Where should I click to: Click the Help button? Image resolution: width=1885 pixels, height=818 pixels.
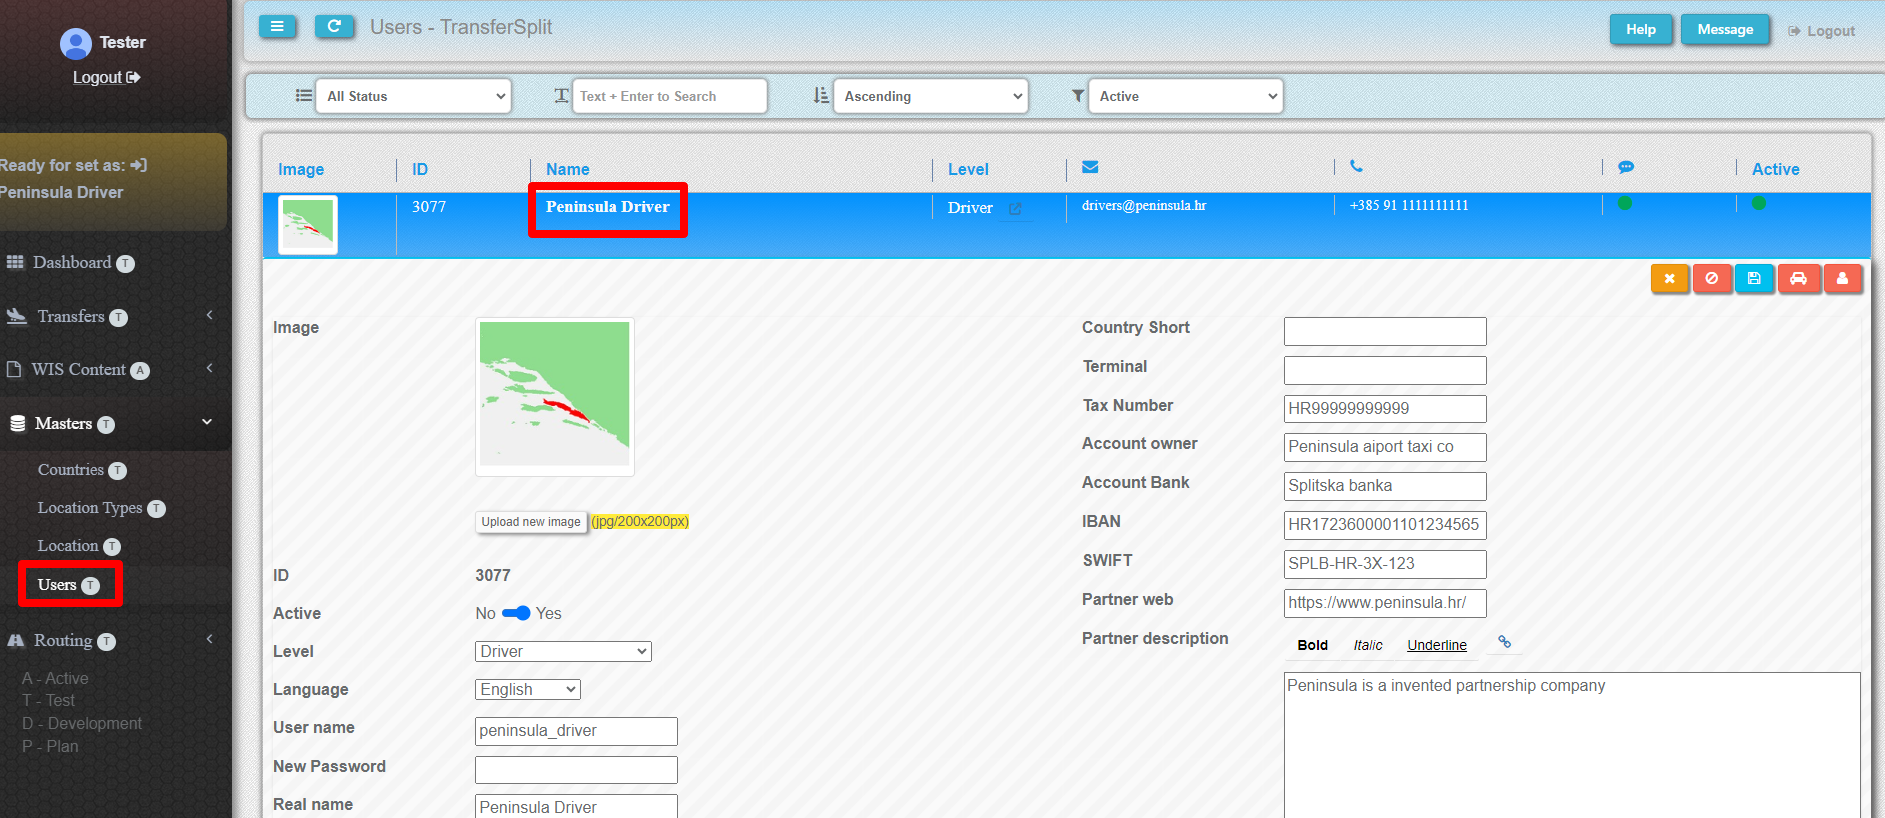pos(1640,30)
